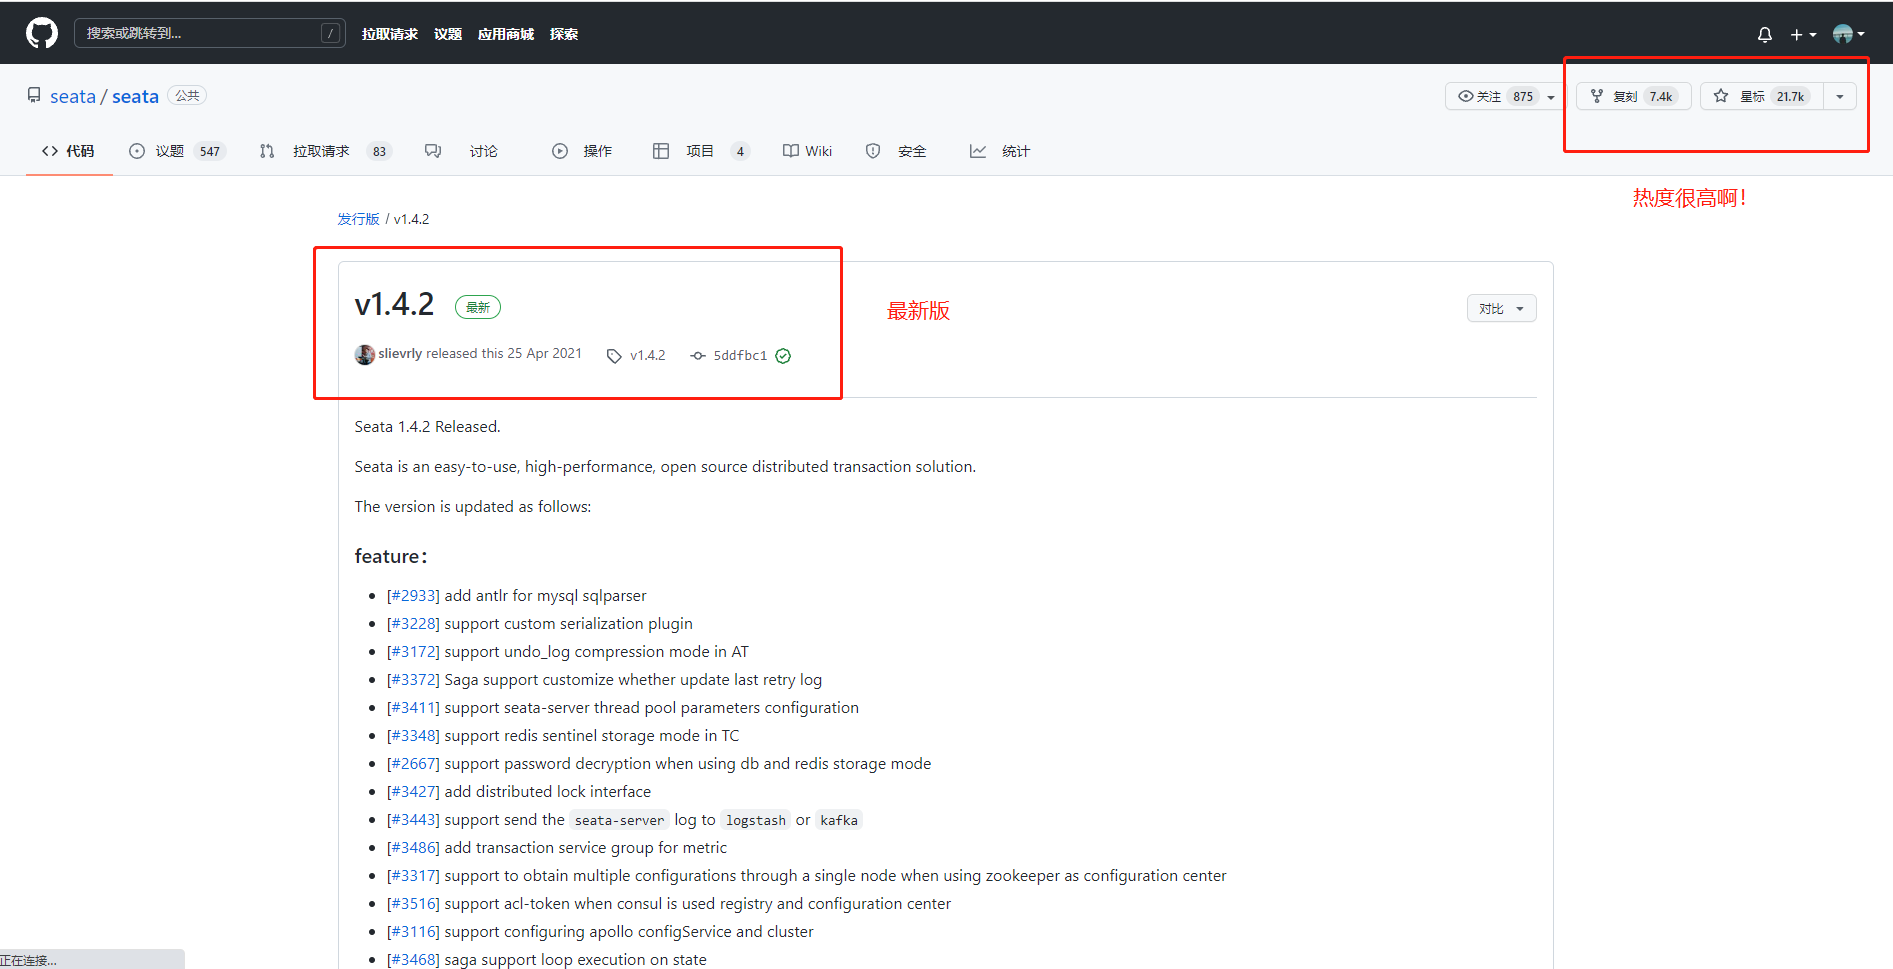The height and width of the screenshot is (969, 1893).
Task: Click the pull request icon in tabs
Action: tap(267, 151)
